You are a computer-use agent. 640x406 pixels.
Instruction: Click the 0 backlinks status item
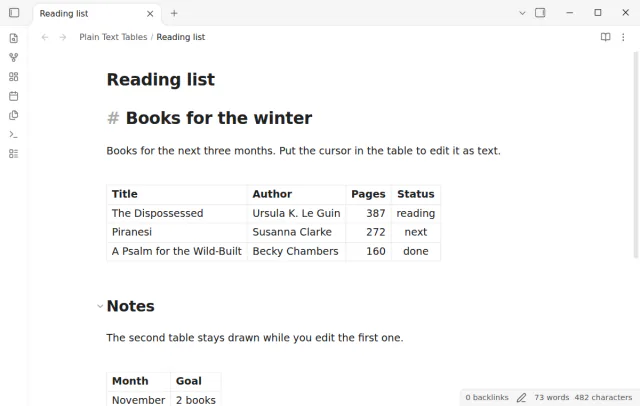point(487,397)
